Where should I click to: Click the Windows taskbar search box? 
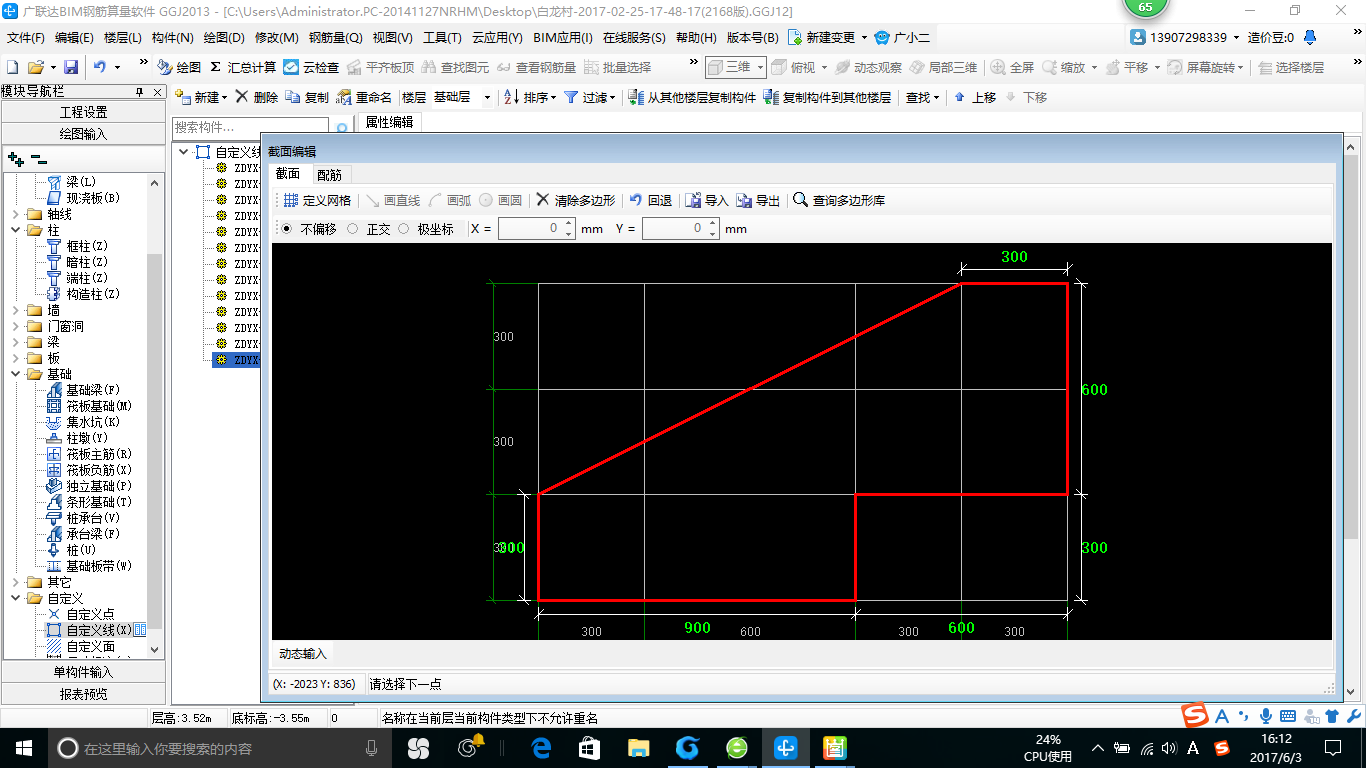point(220,748)
